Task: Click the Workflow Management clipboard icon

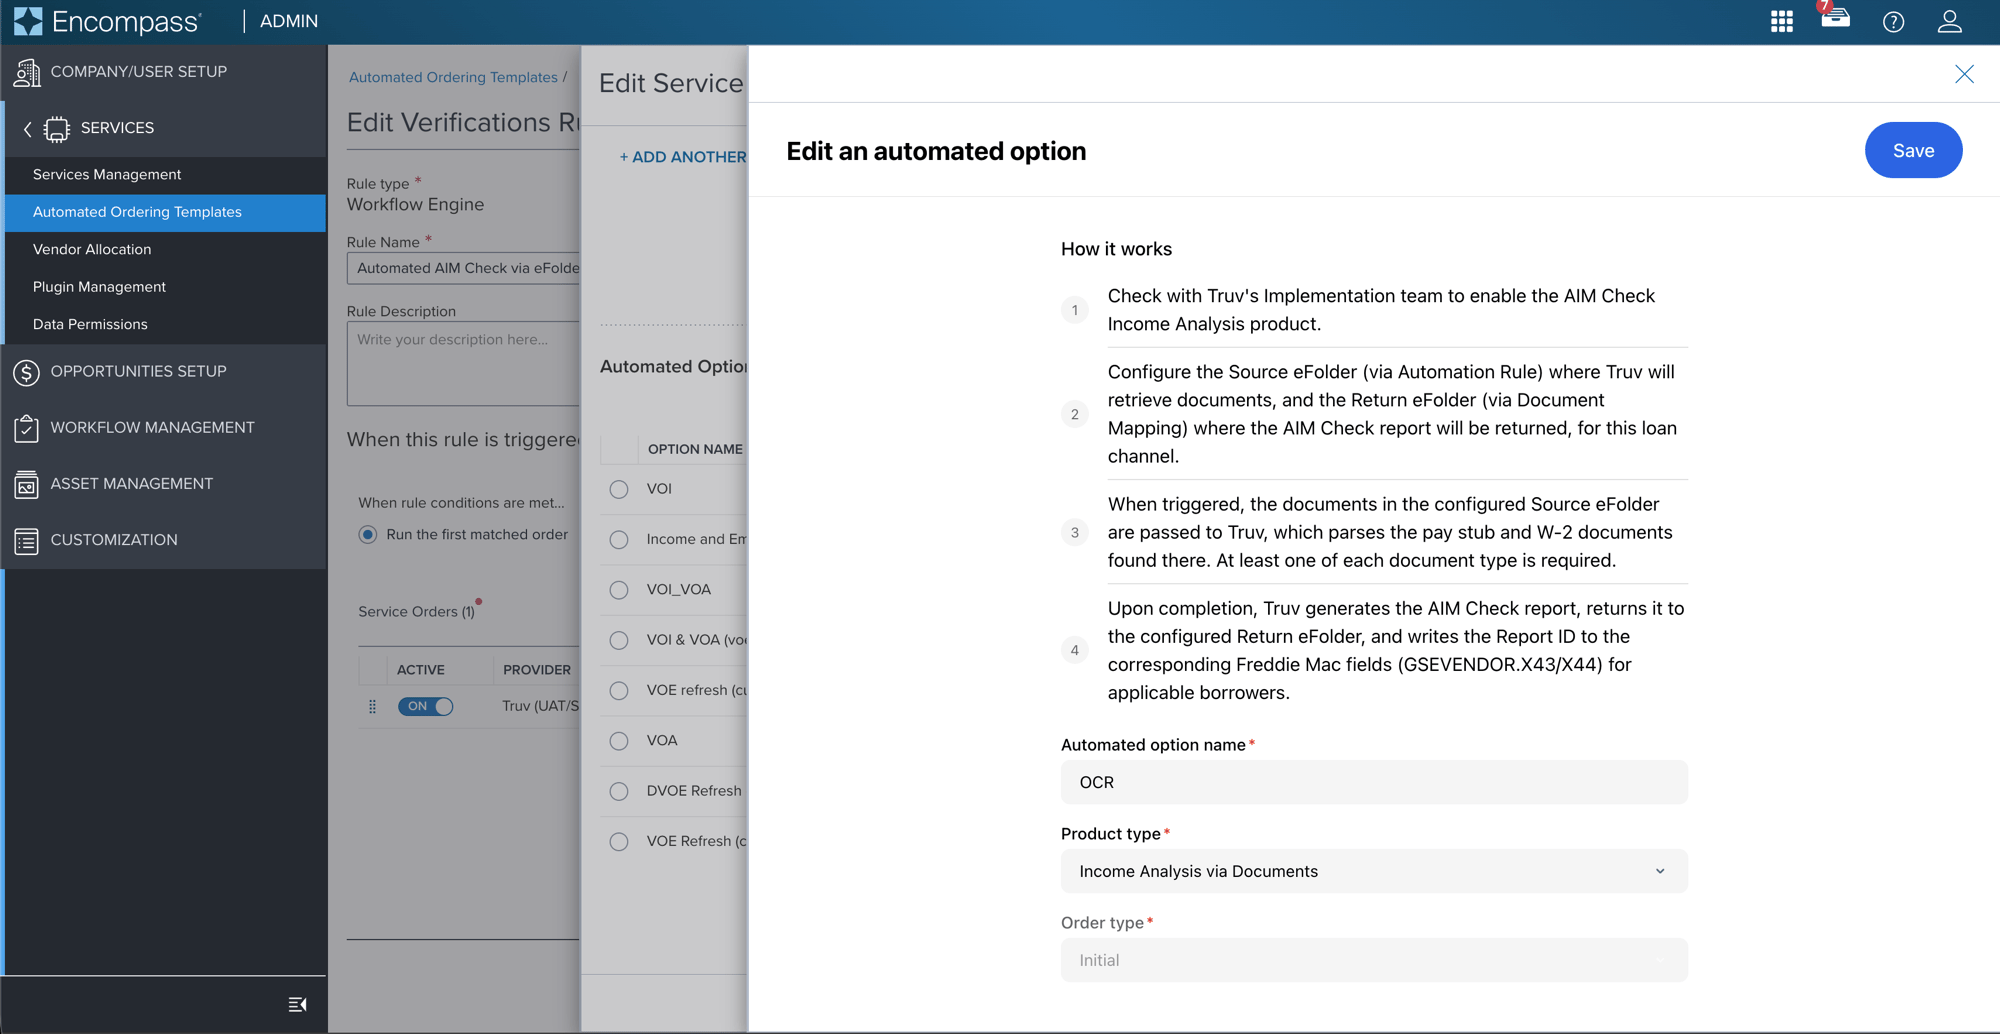Action: point(27,428)
